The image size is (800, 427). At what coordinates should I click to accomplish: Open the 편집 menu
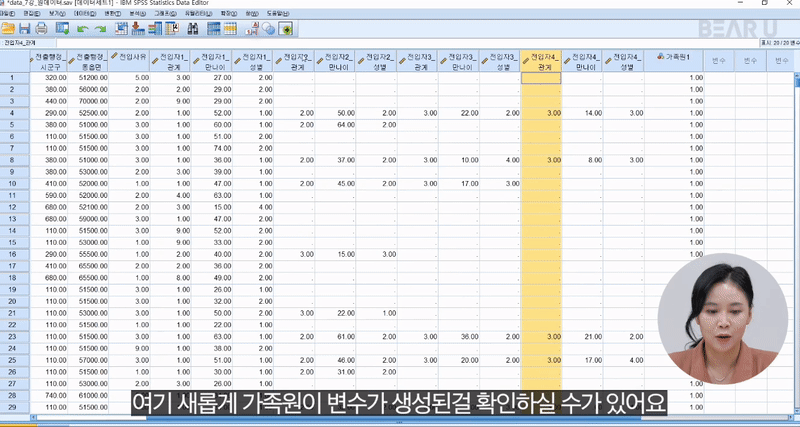point(32,14)
